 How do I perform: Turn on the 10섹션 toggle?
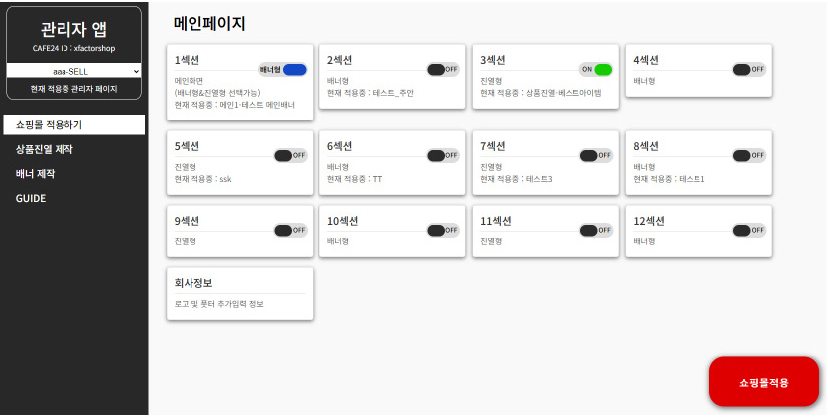tap(443, 230)
